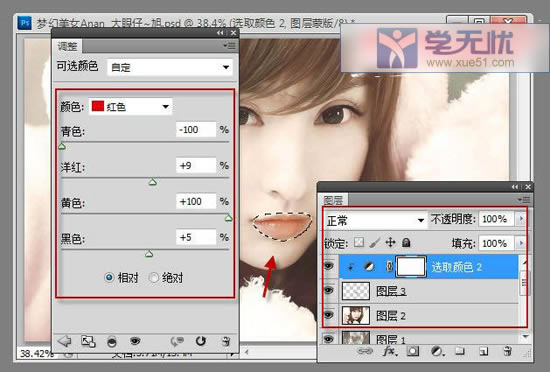Screen dimensions: 550x372
Task: Click the expanded view icon in Adjustments panel
Action: tap(88, 341)
